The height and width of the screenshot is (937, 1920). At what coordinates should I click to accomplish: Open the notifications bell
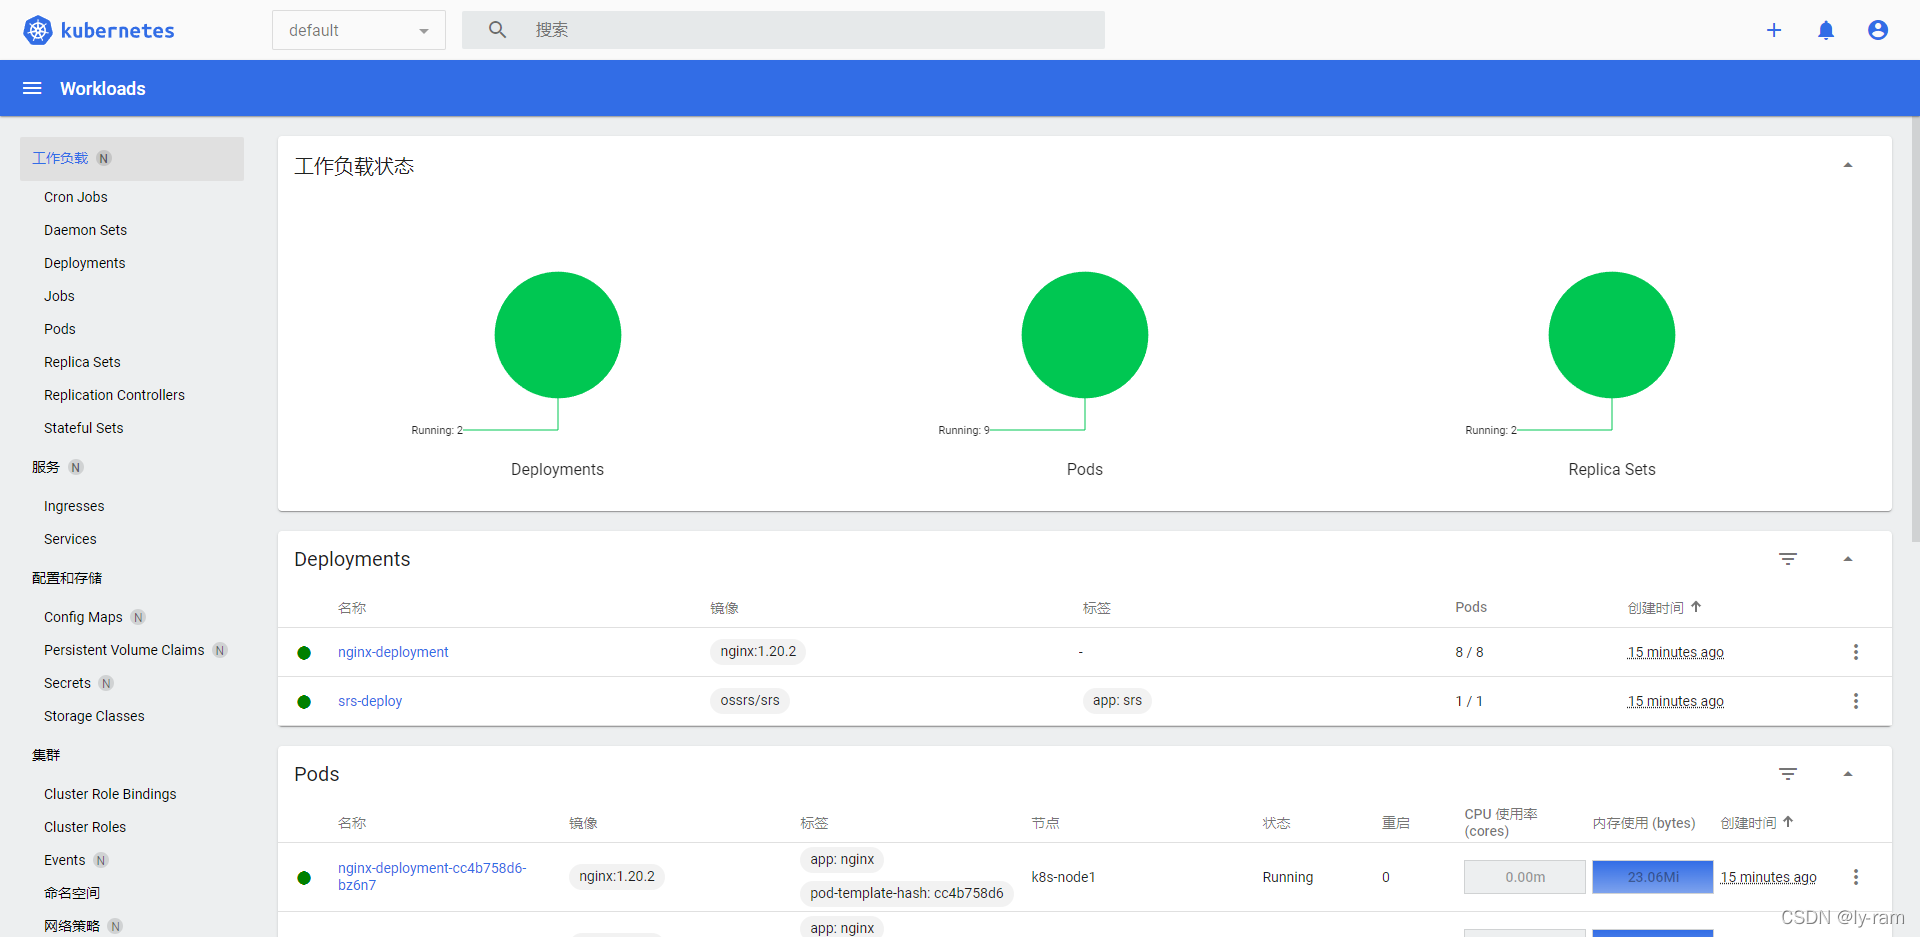tap(1826, 30)
